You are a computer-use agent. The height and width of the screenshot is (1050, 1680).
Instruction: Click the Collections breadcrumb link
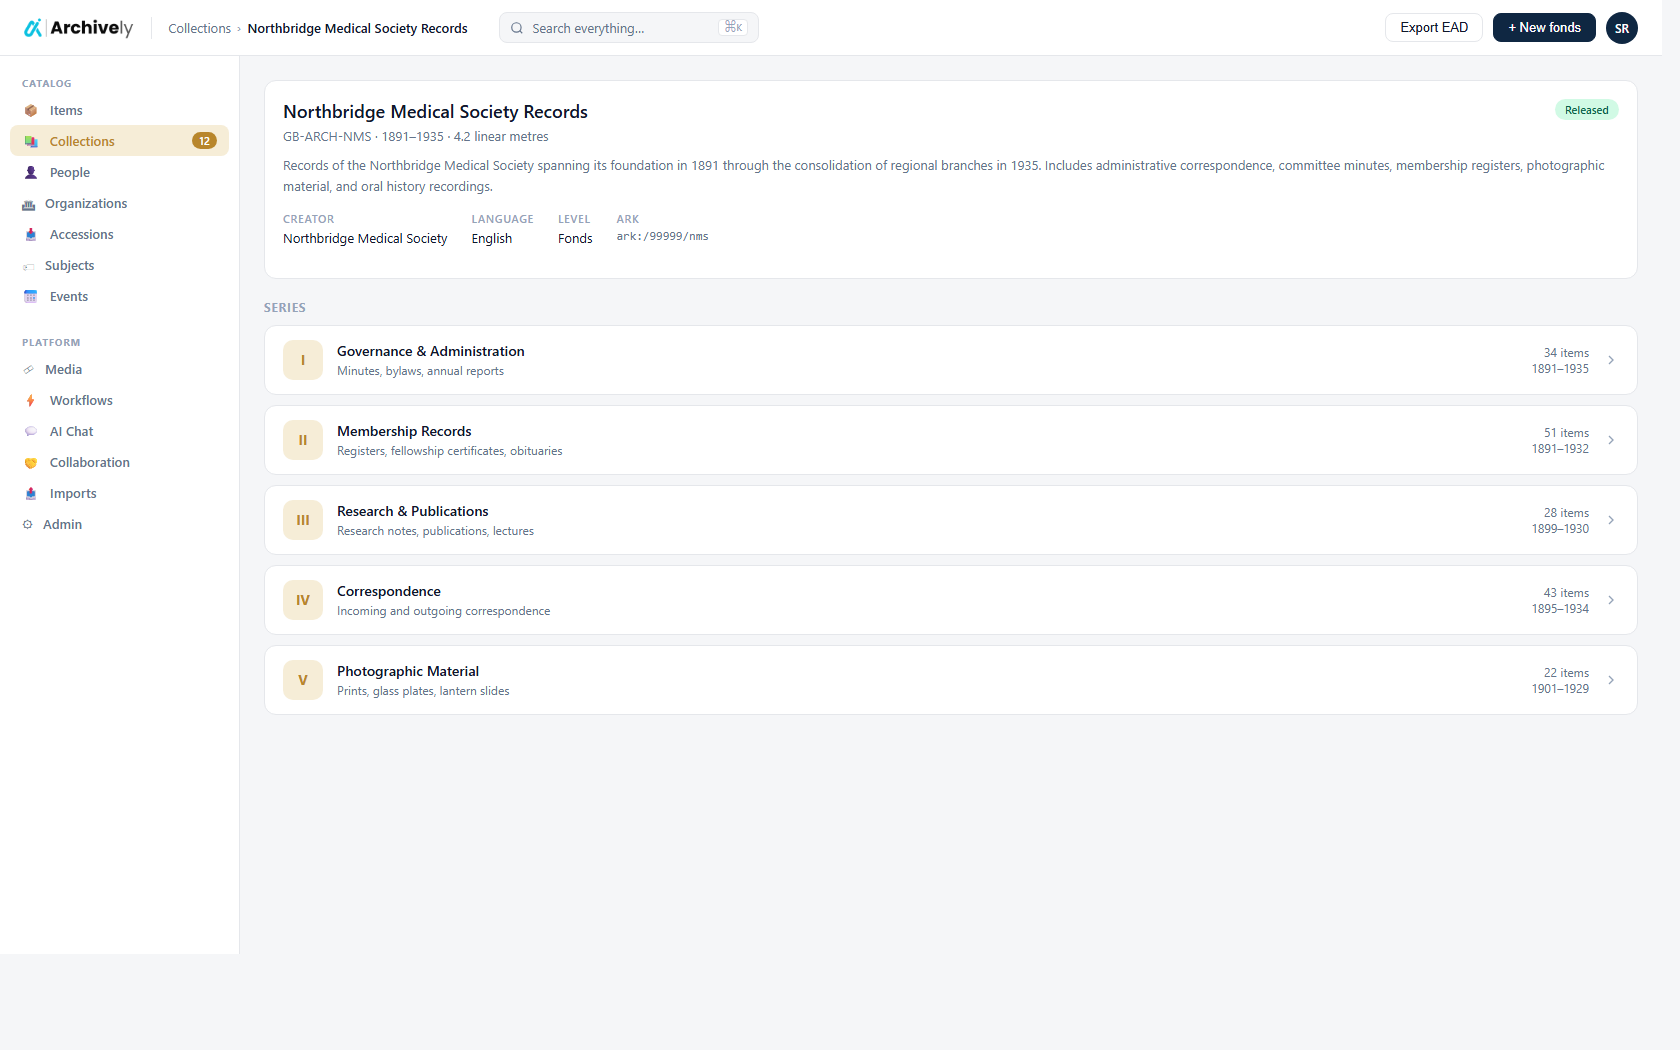click(x=199, y=29)
